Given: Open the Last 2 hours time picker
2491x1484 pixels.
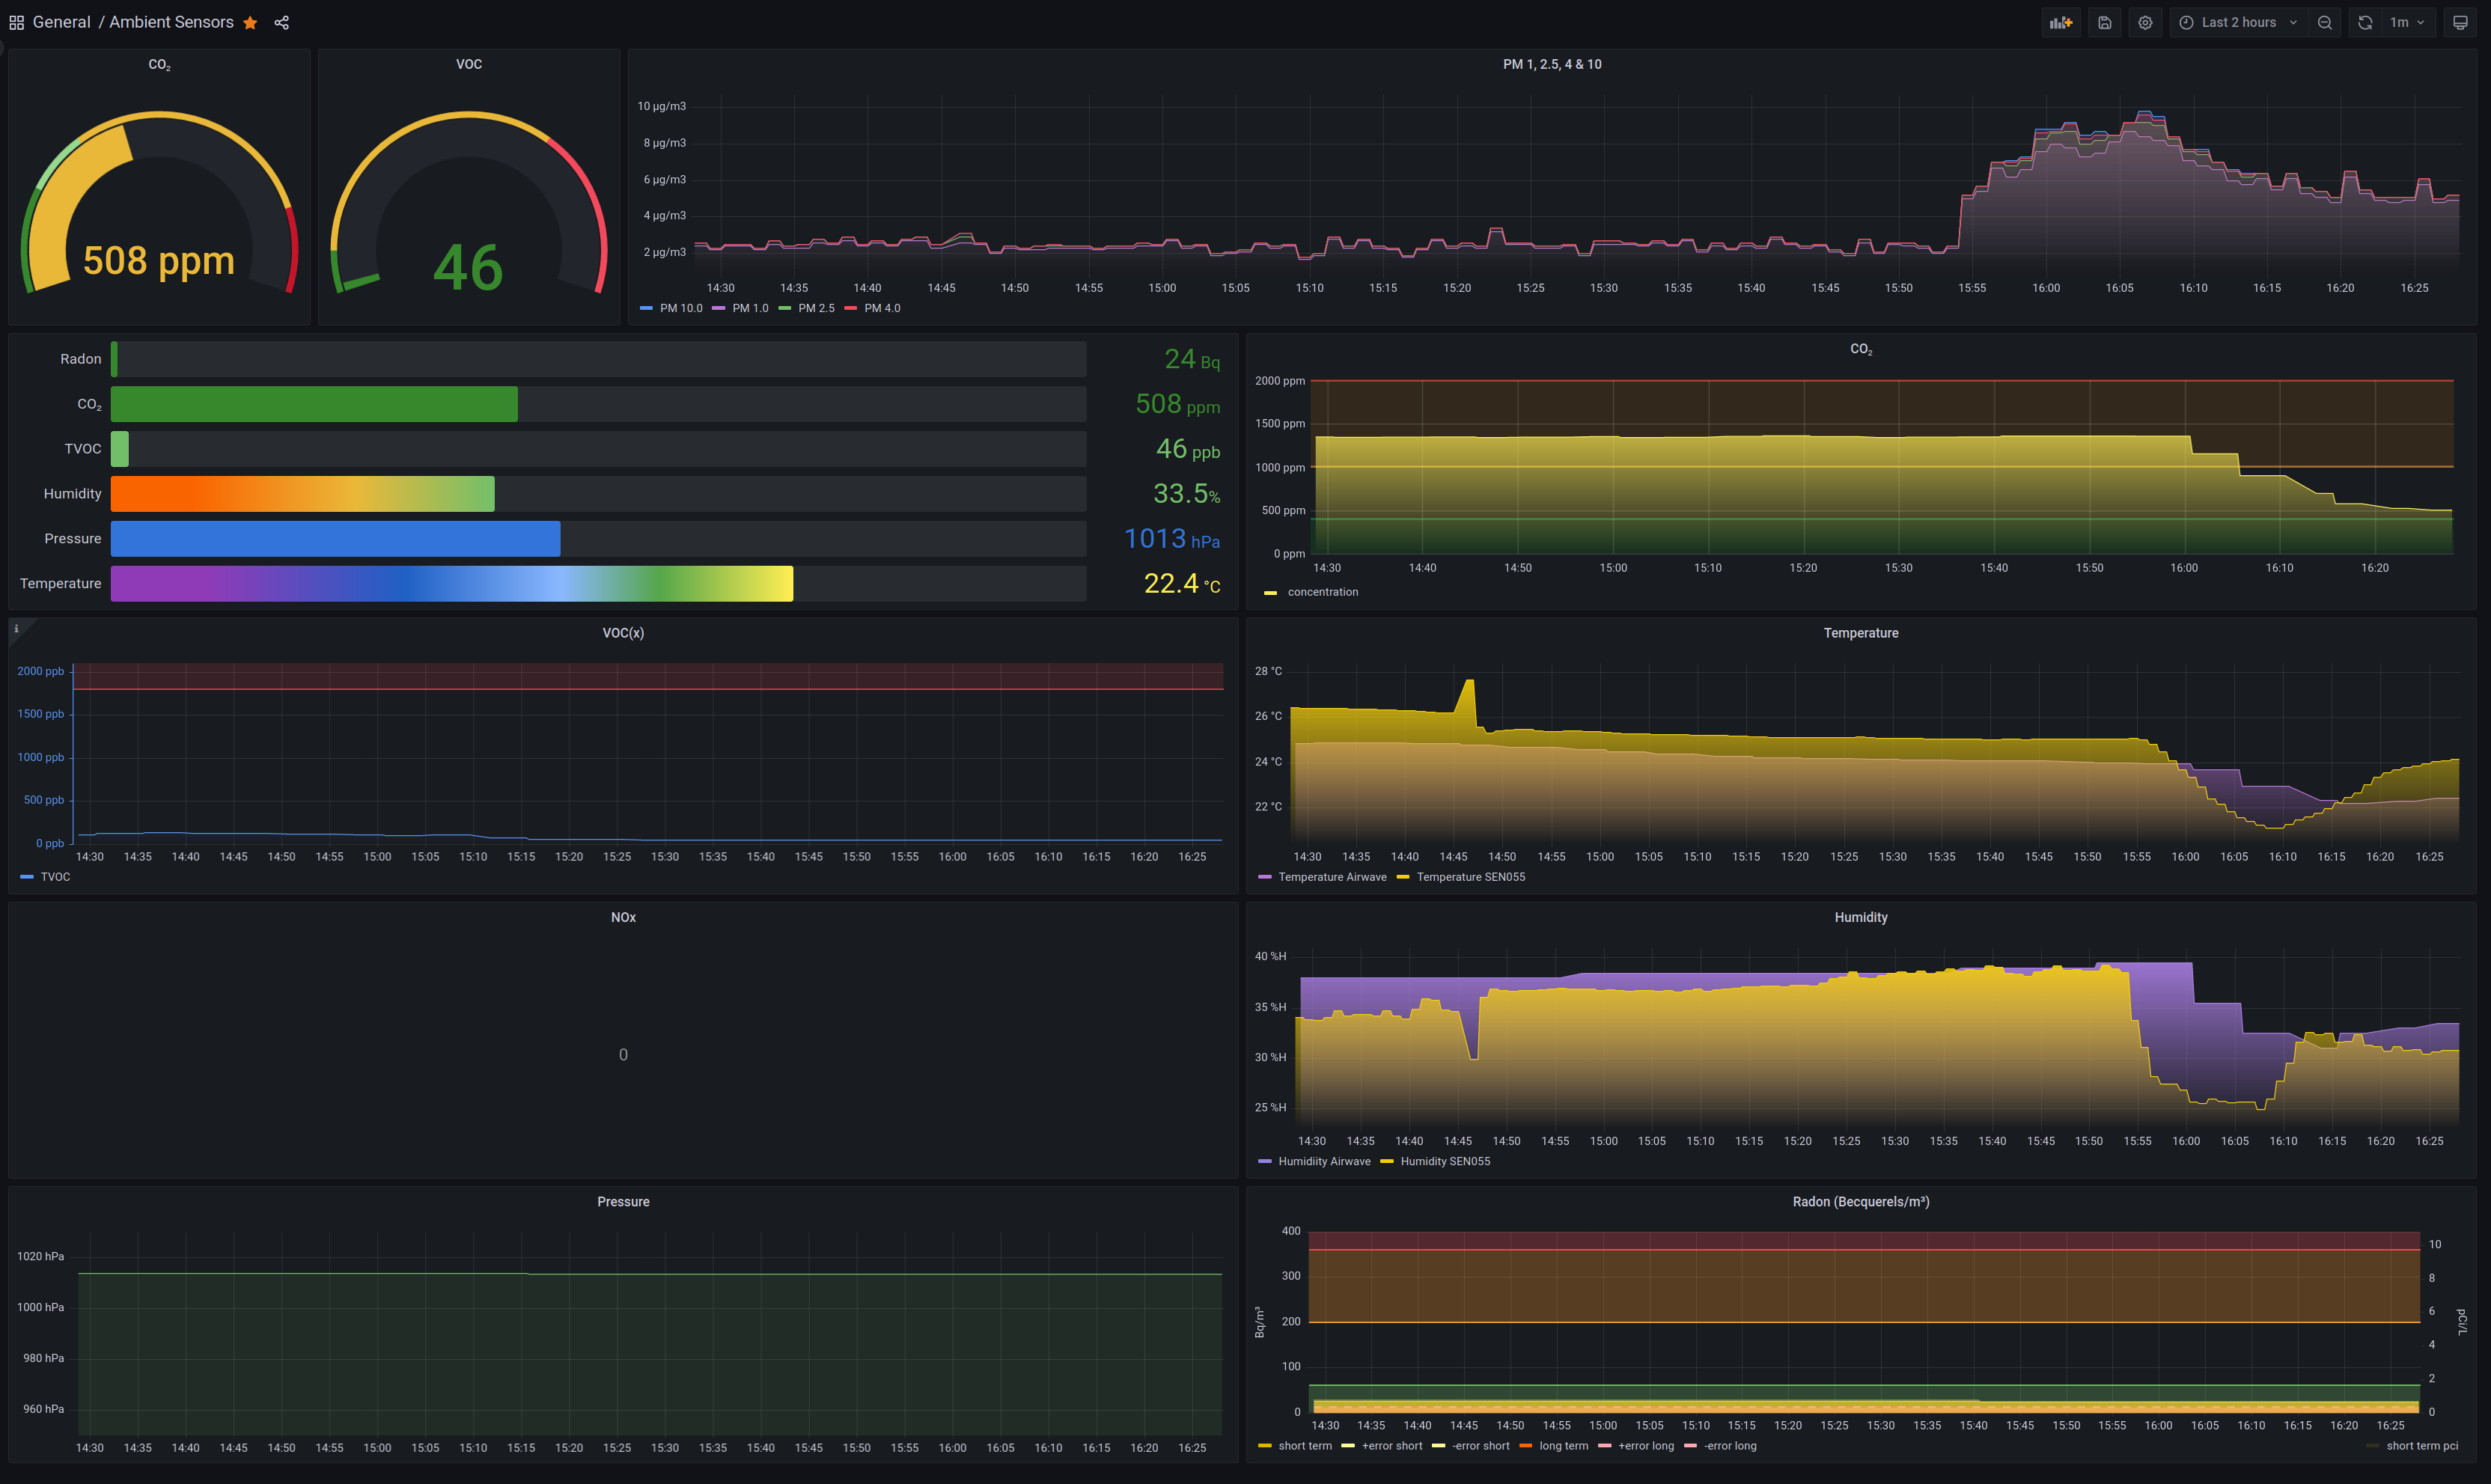Looking at the screenshot, I should point(2237,22).
